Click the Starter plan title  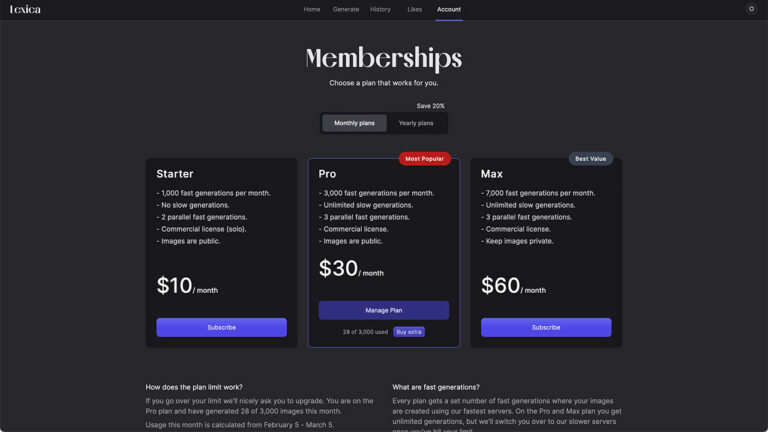point(175,174)
